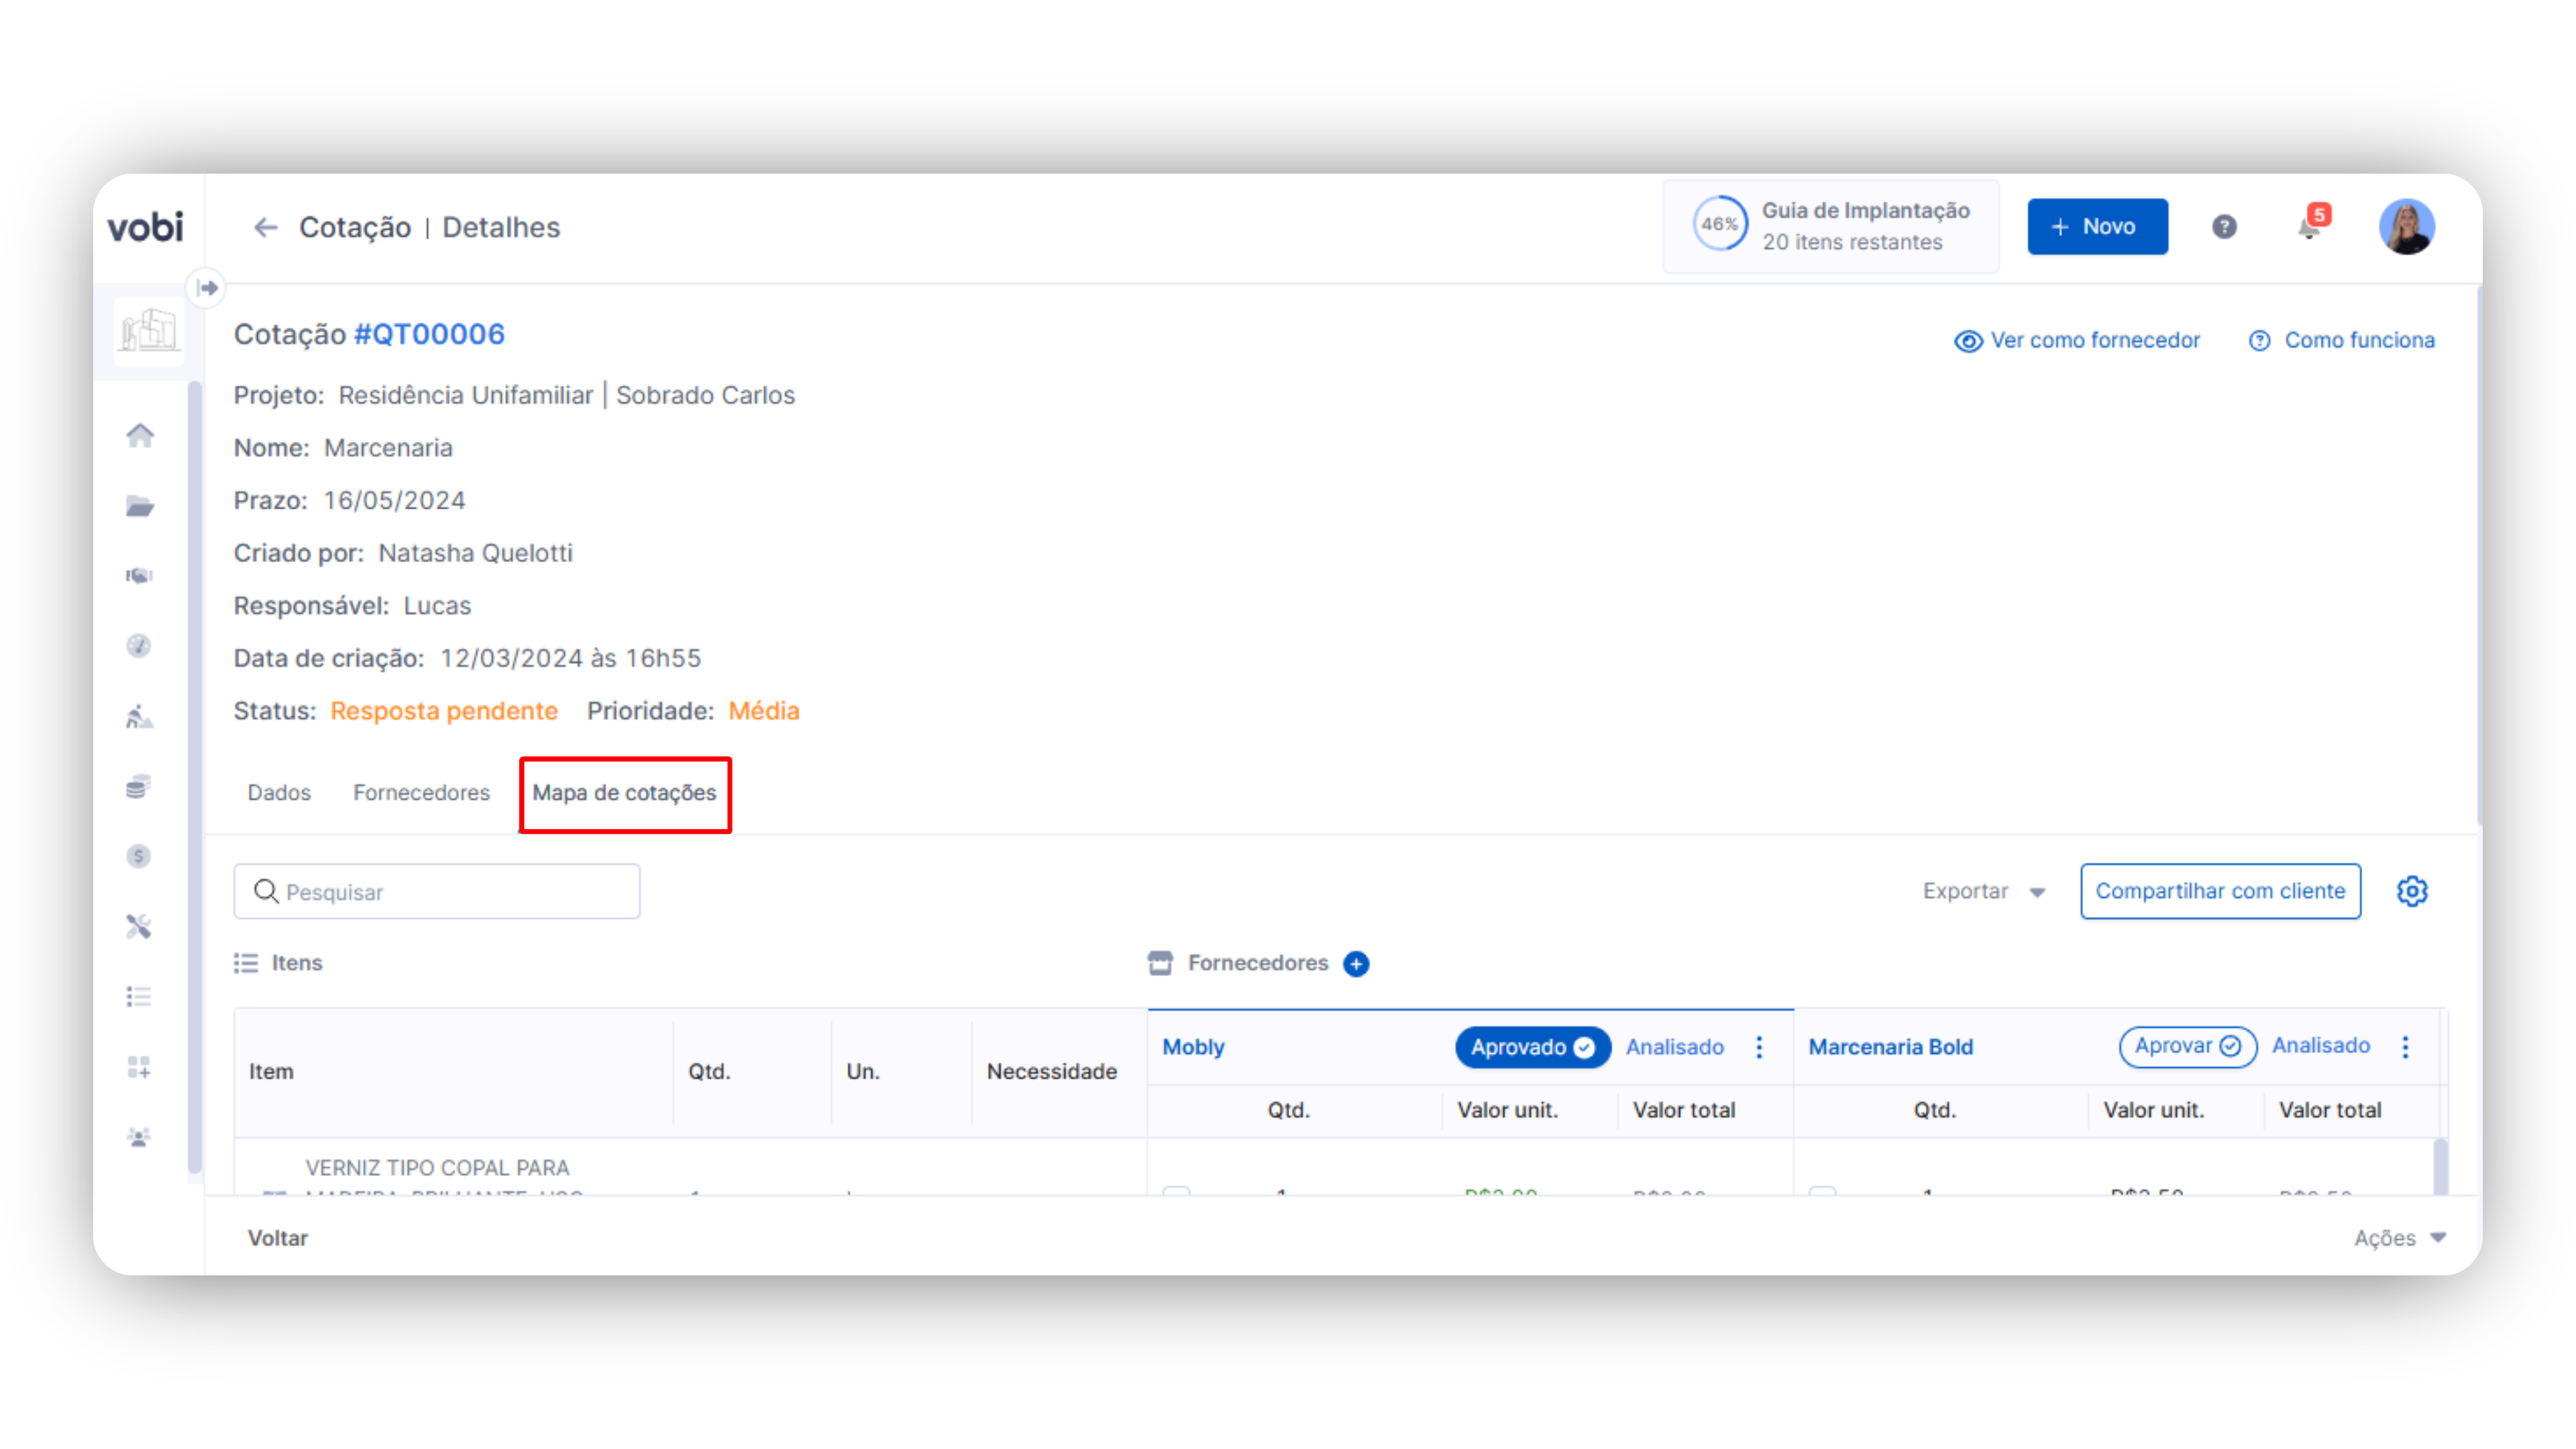Open Mobly's three-dot options menu
The height and width of the screenshot is (1449, 2576).
(1759, 1047)
